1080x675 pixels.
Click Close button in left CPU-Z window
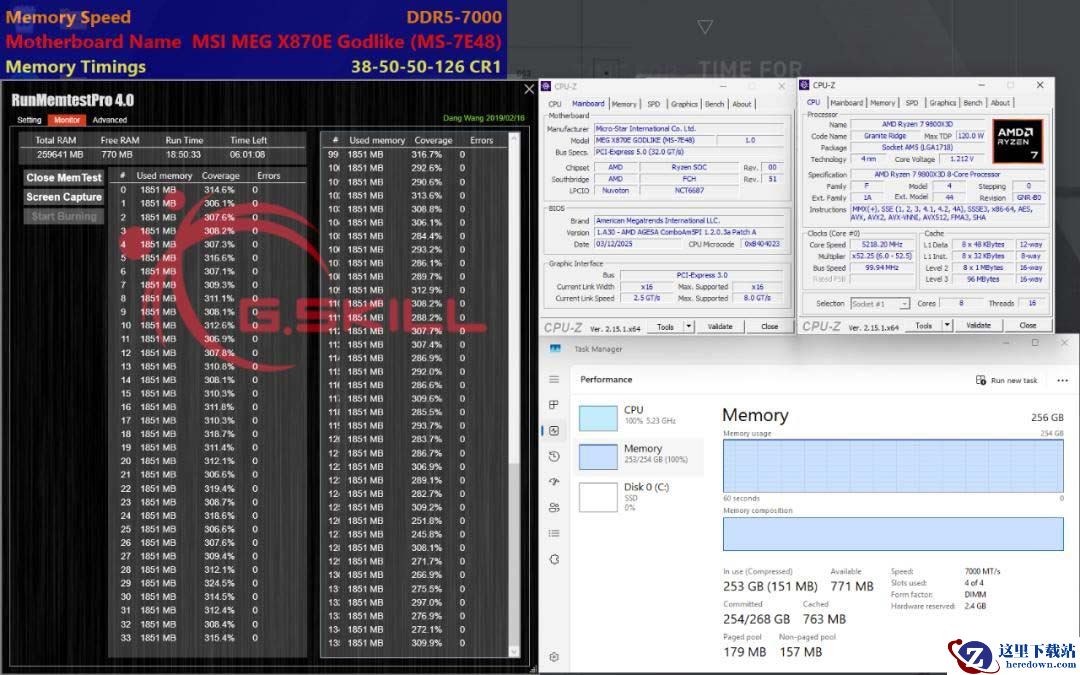point(769,326)
